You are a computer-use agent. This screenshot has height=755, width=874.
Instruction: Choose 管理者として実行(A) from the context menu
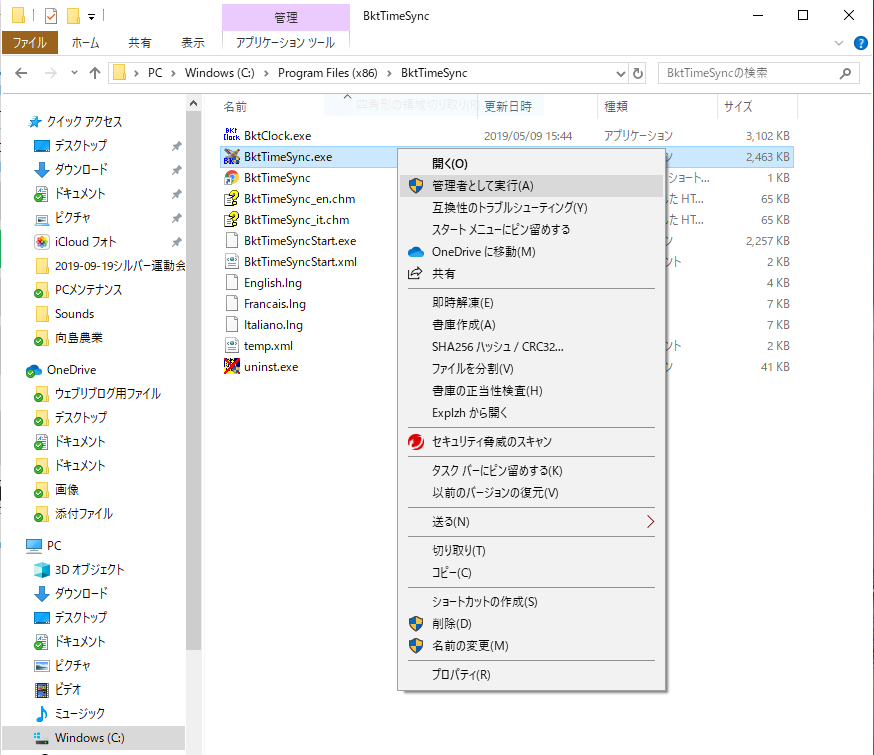pos(531,186)
